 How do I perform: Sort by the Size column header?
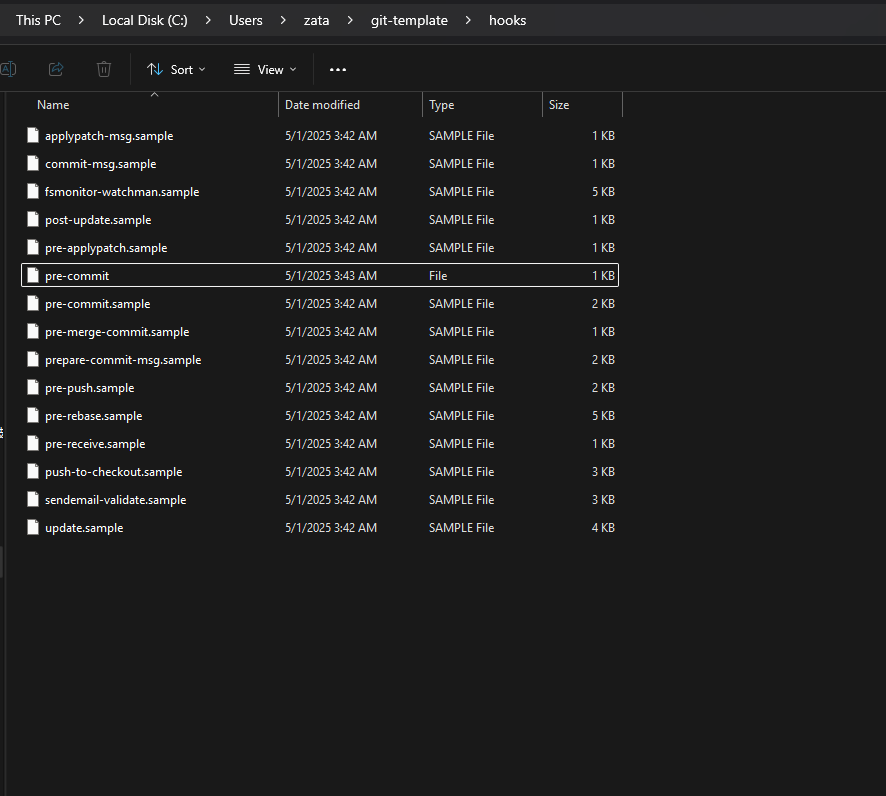(559, 105)
